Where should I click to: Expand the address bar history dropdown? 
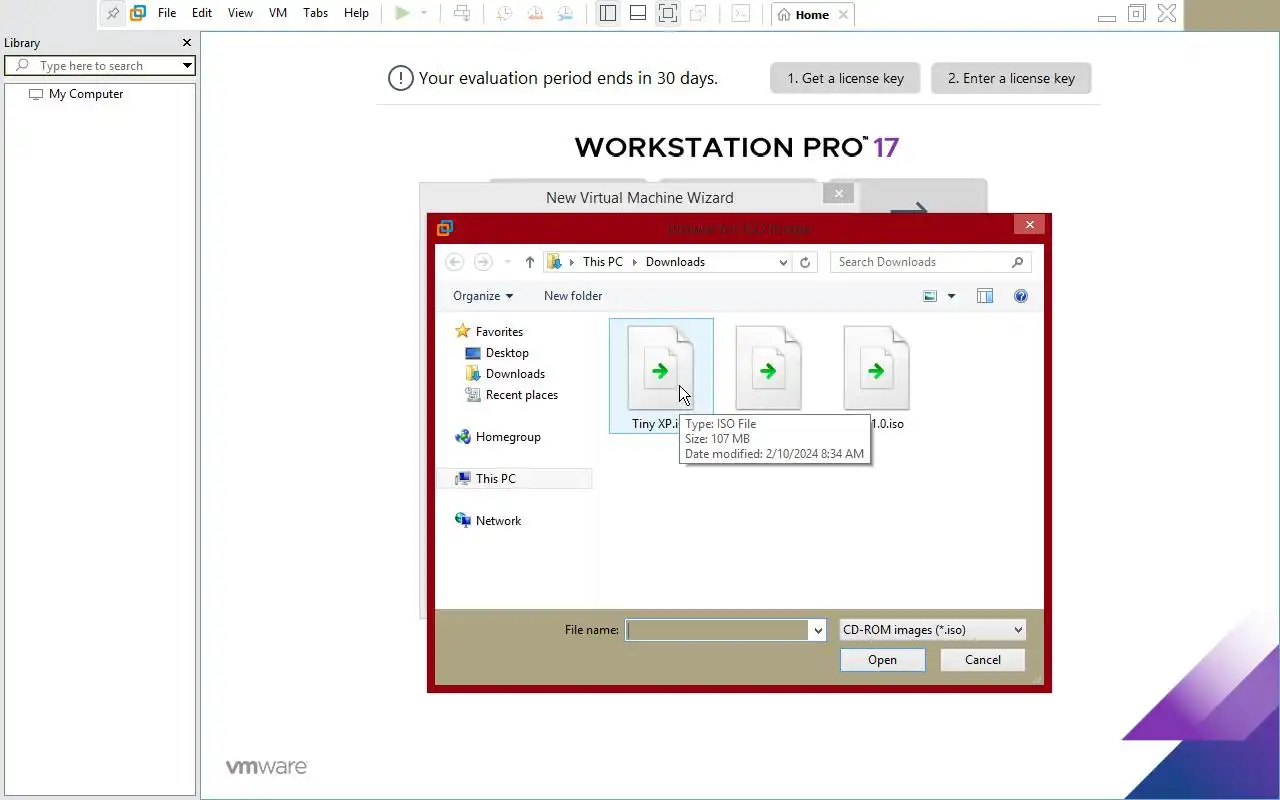[x=783, y=262]
